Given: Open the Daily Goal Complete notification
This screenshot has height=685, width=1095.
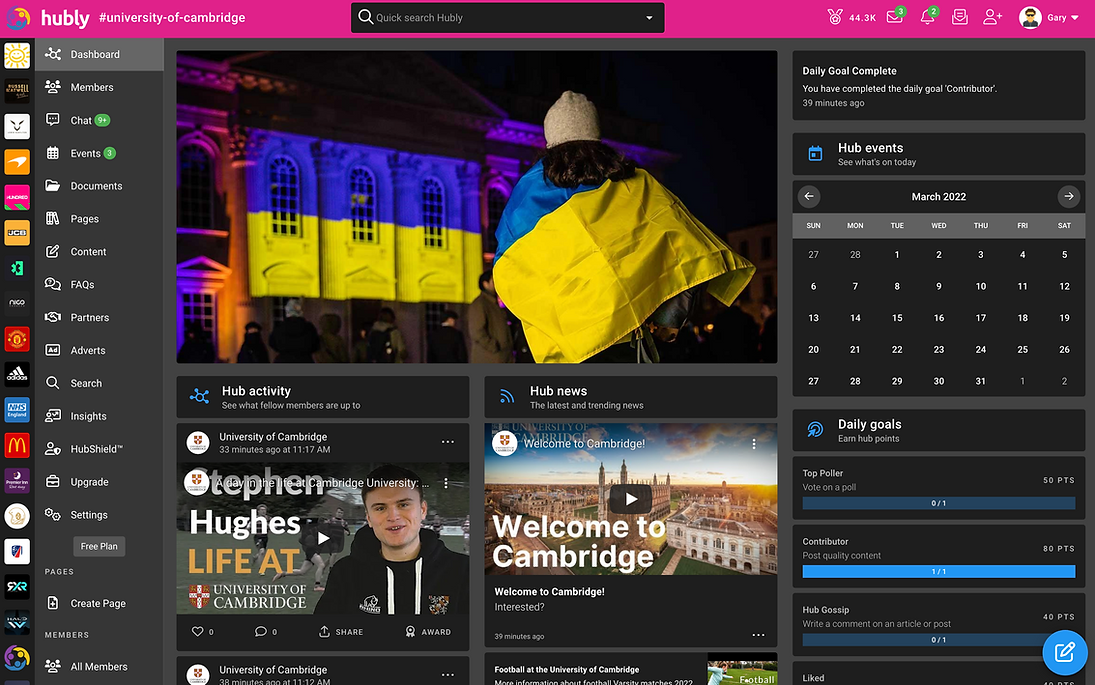Looking at the screenshot, I should (x=939, y=86).
